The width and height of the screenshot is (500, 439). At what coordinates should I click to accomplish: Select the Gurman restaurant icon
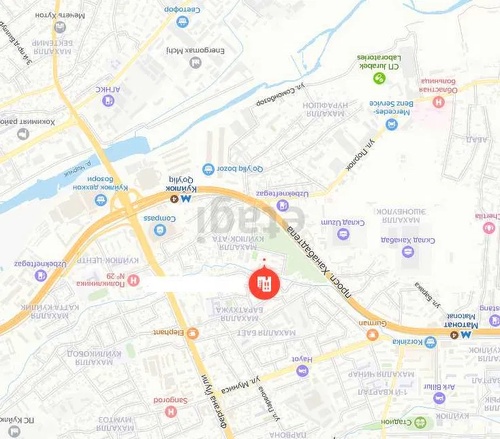[373, 335]
